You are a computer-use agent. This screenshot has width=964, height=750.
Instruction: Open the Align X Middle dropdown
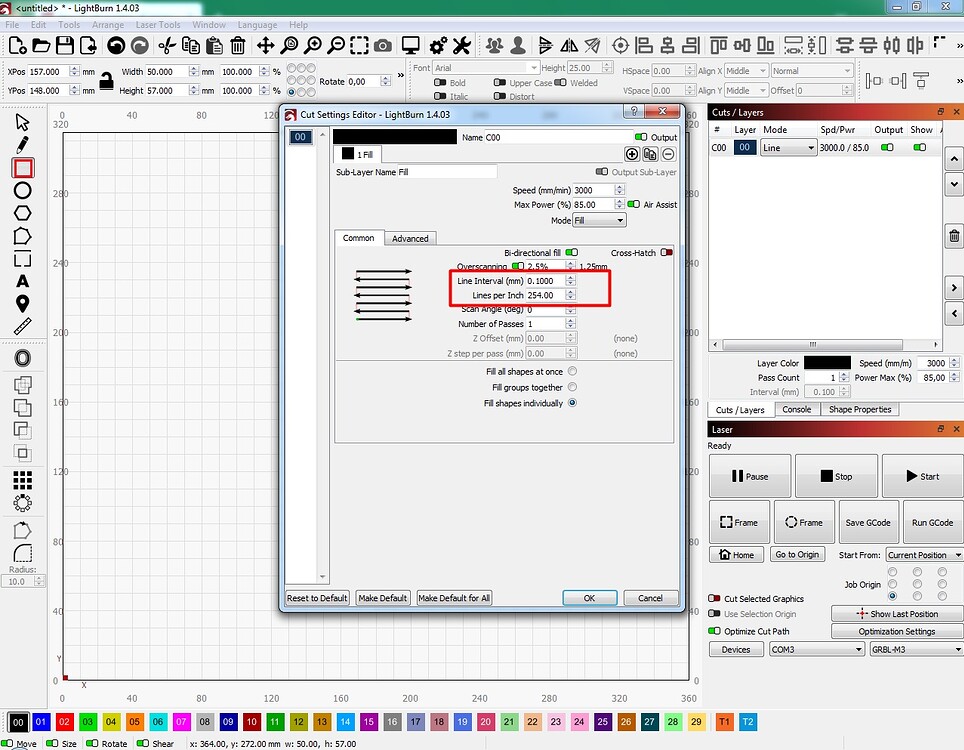pyautogui.click(x=746, y=71)
